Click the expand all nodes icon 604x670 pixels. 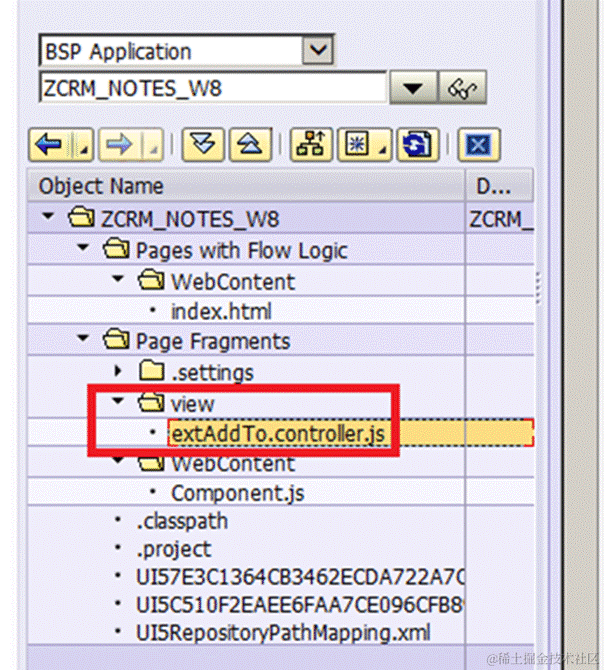tap(203, 145)
